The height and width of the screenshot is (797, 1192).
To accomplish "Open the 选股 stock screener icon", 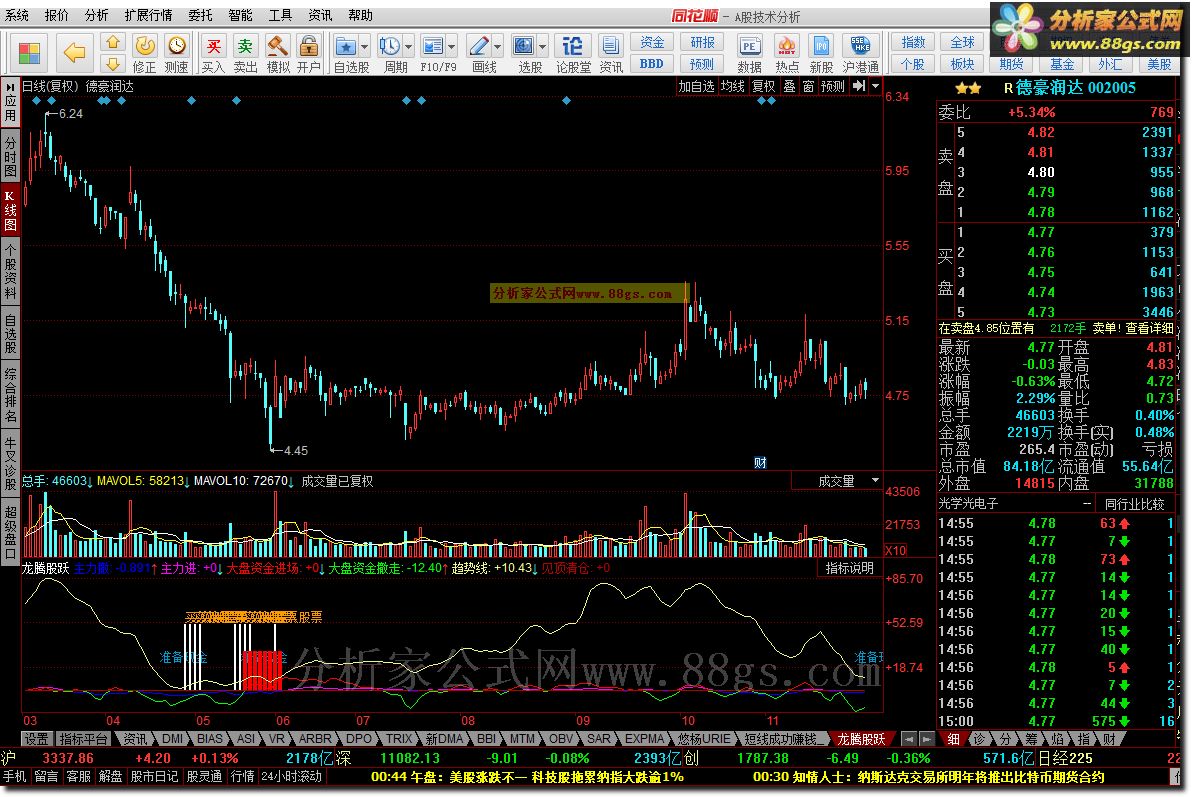I will coord(524,46).
